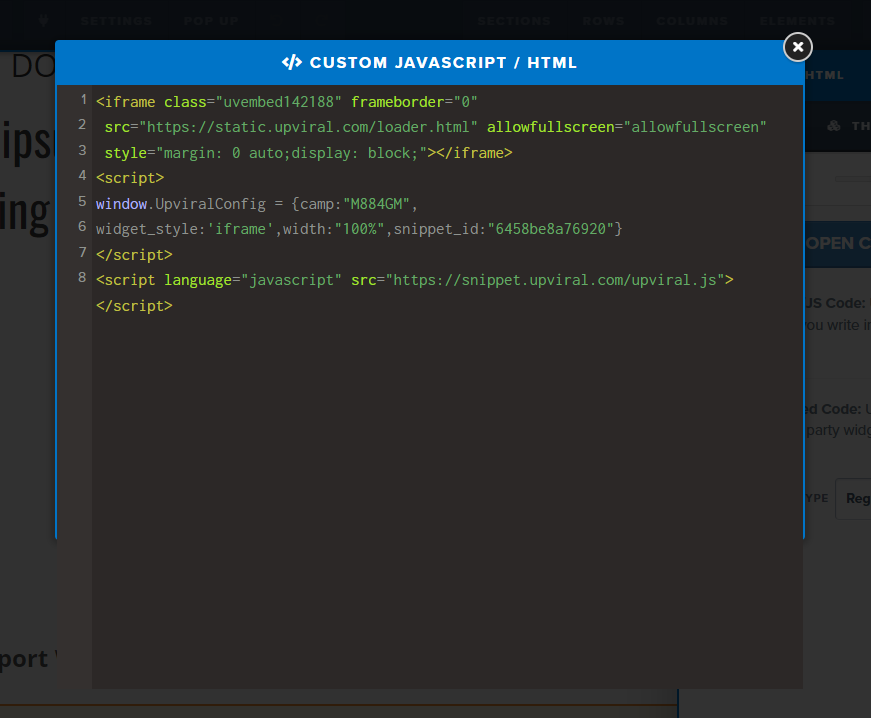871x718 pixels.
Task: Click the opening script tag on line 4
Action: [130, 178]
